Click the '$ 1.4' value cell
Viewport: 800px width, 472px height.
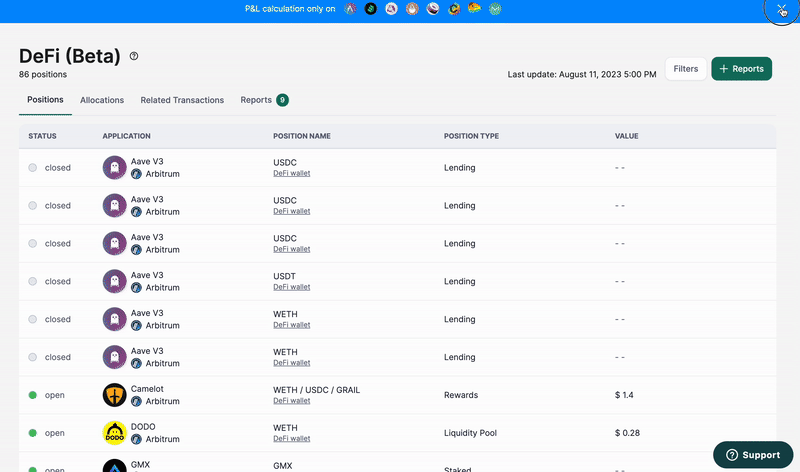(624, 395)
